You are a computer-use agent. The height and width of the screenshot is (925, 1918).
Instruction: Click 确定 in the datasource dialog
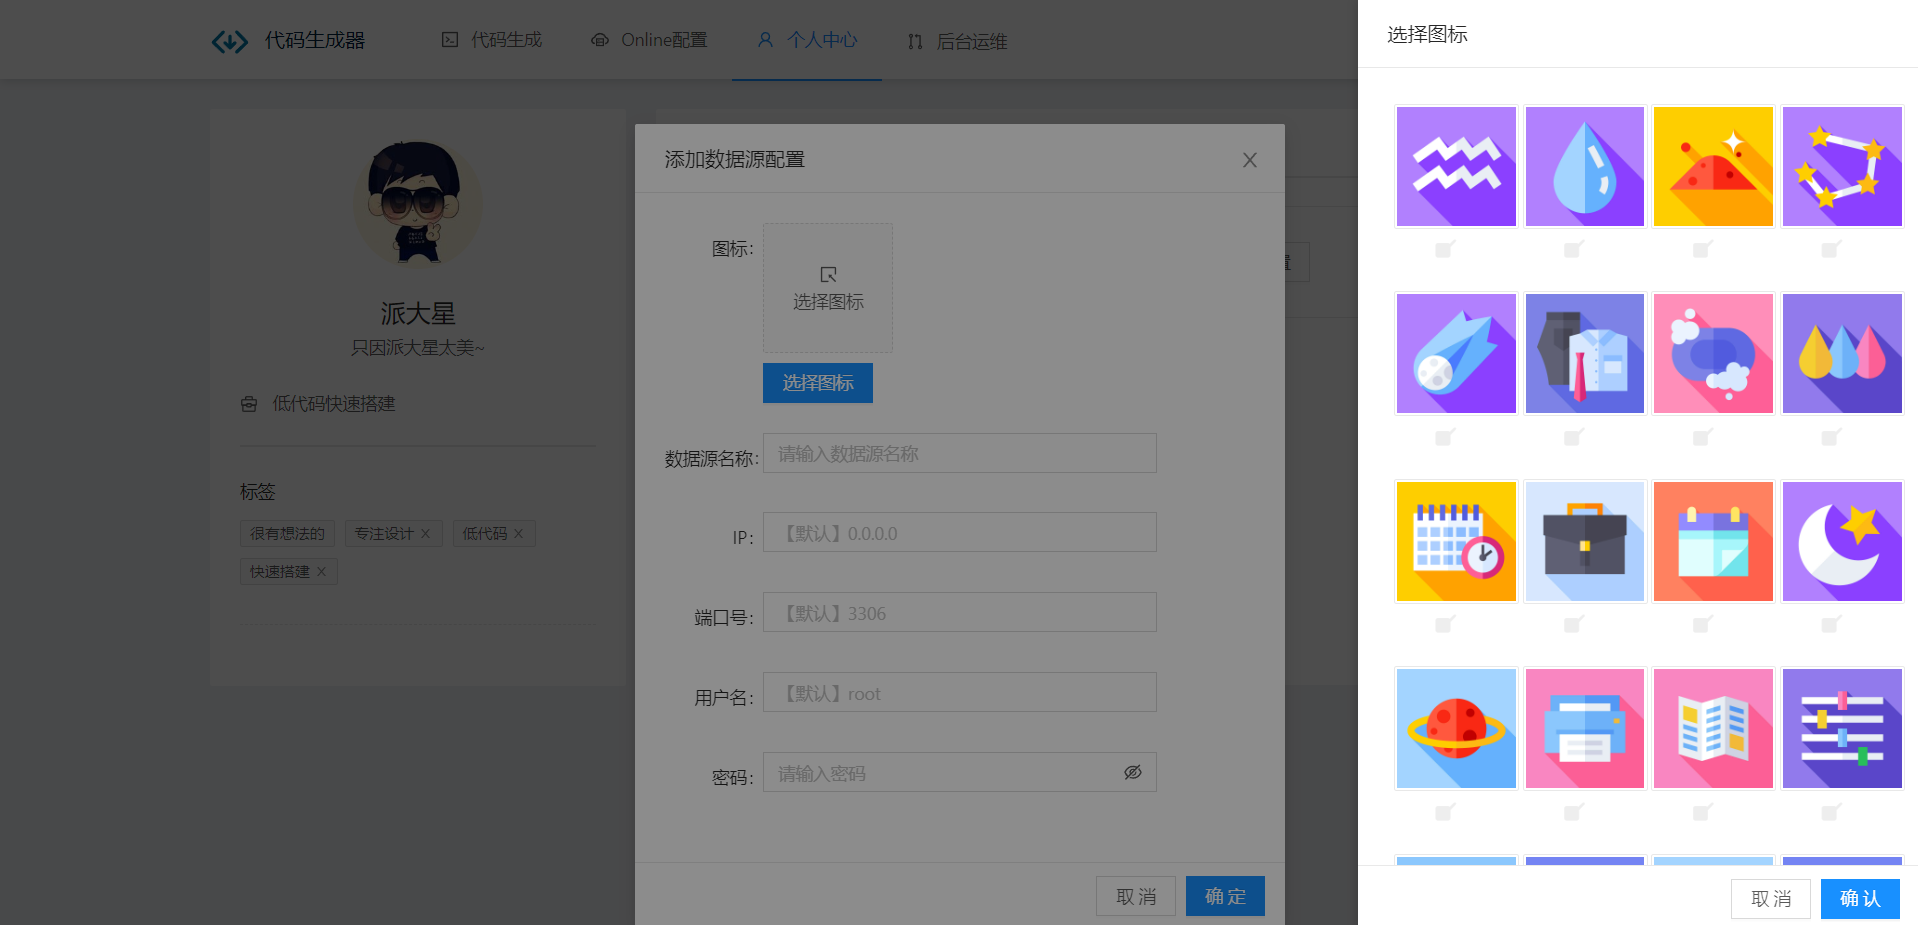(x=1225, y=896)
